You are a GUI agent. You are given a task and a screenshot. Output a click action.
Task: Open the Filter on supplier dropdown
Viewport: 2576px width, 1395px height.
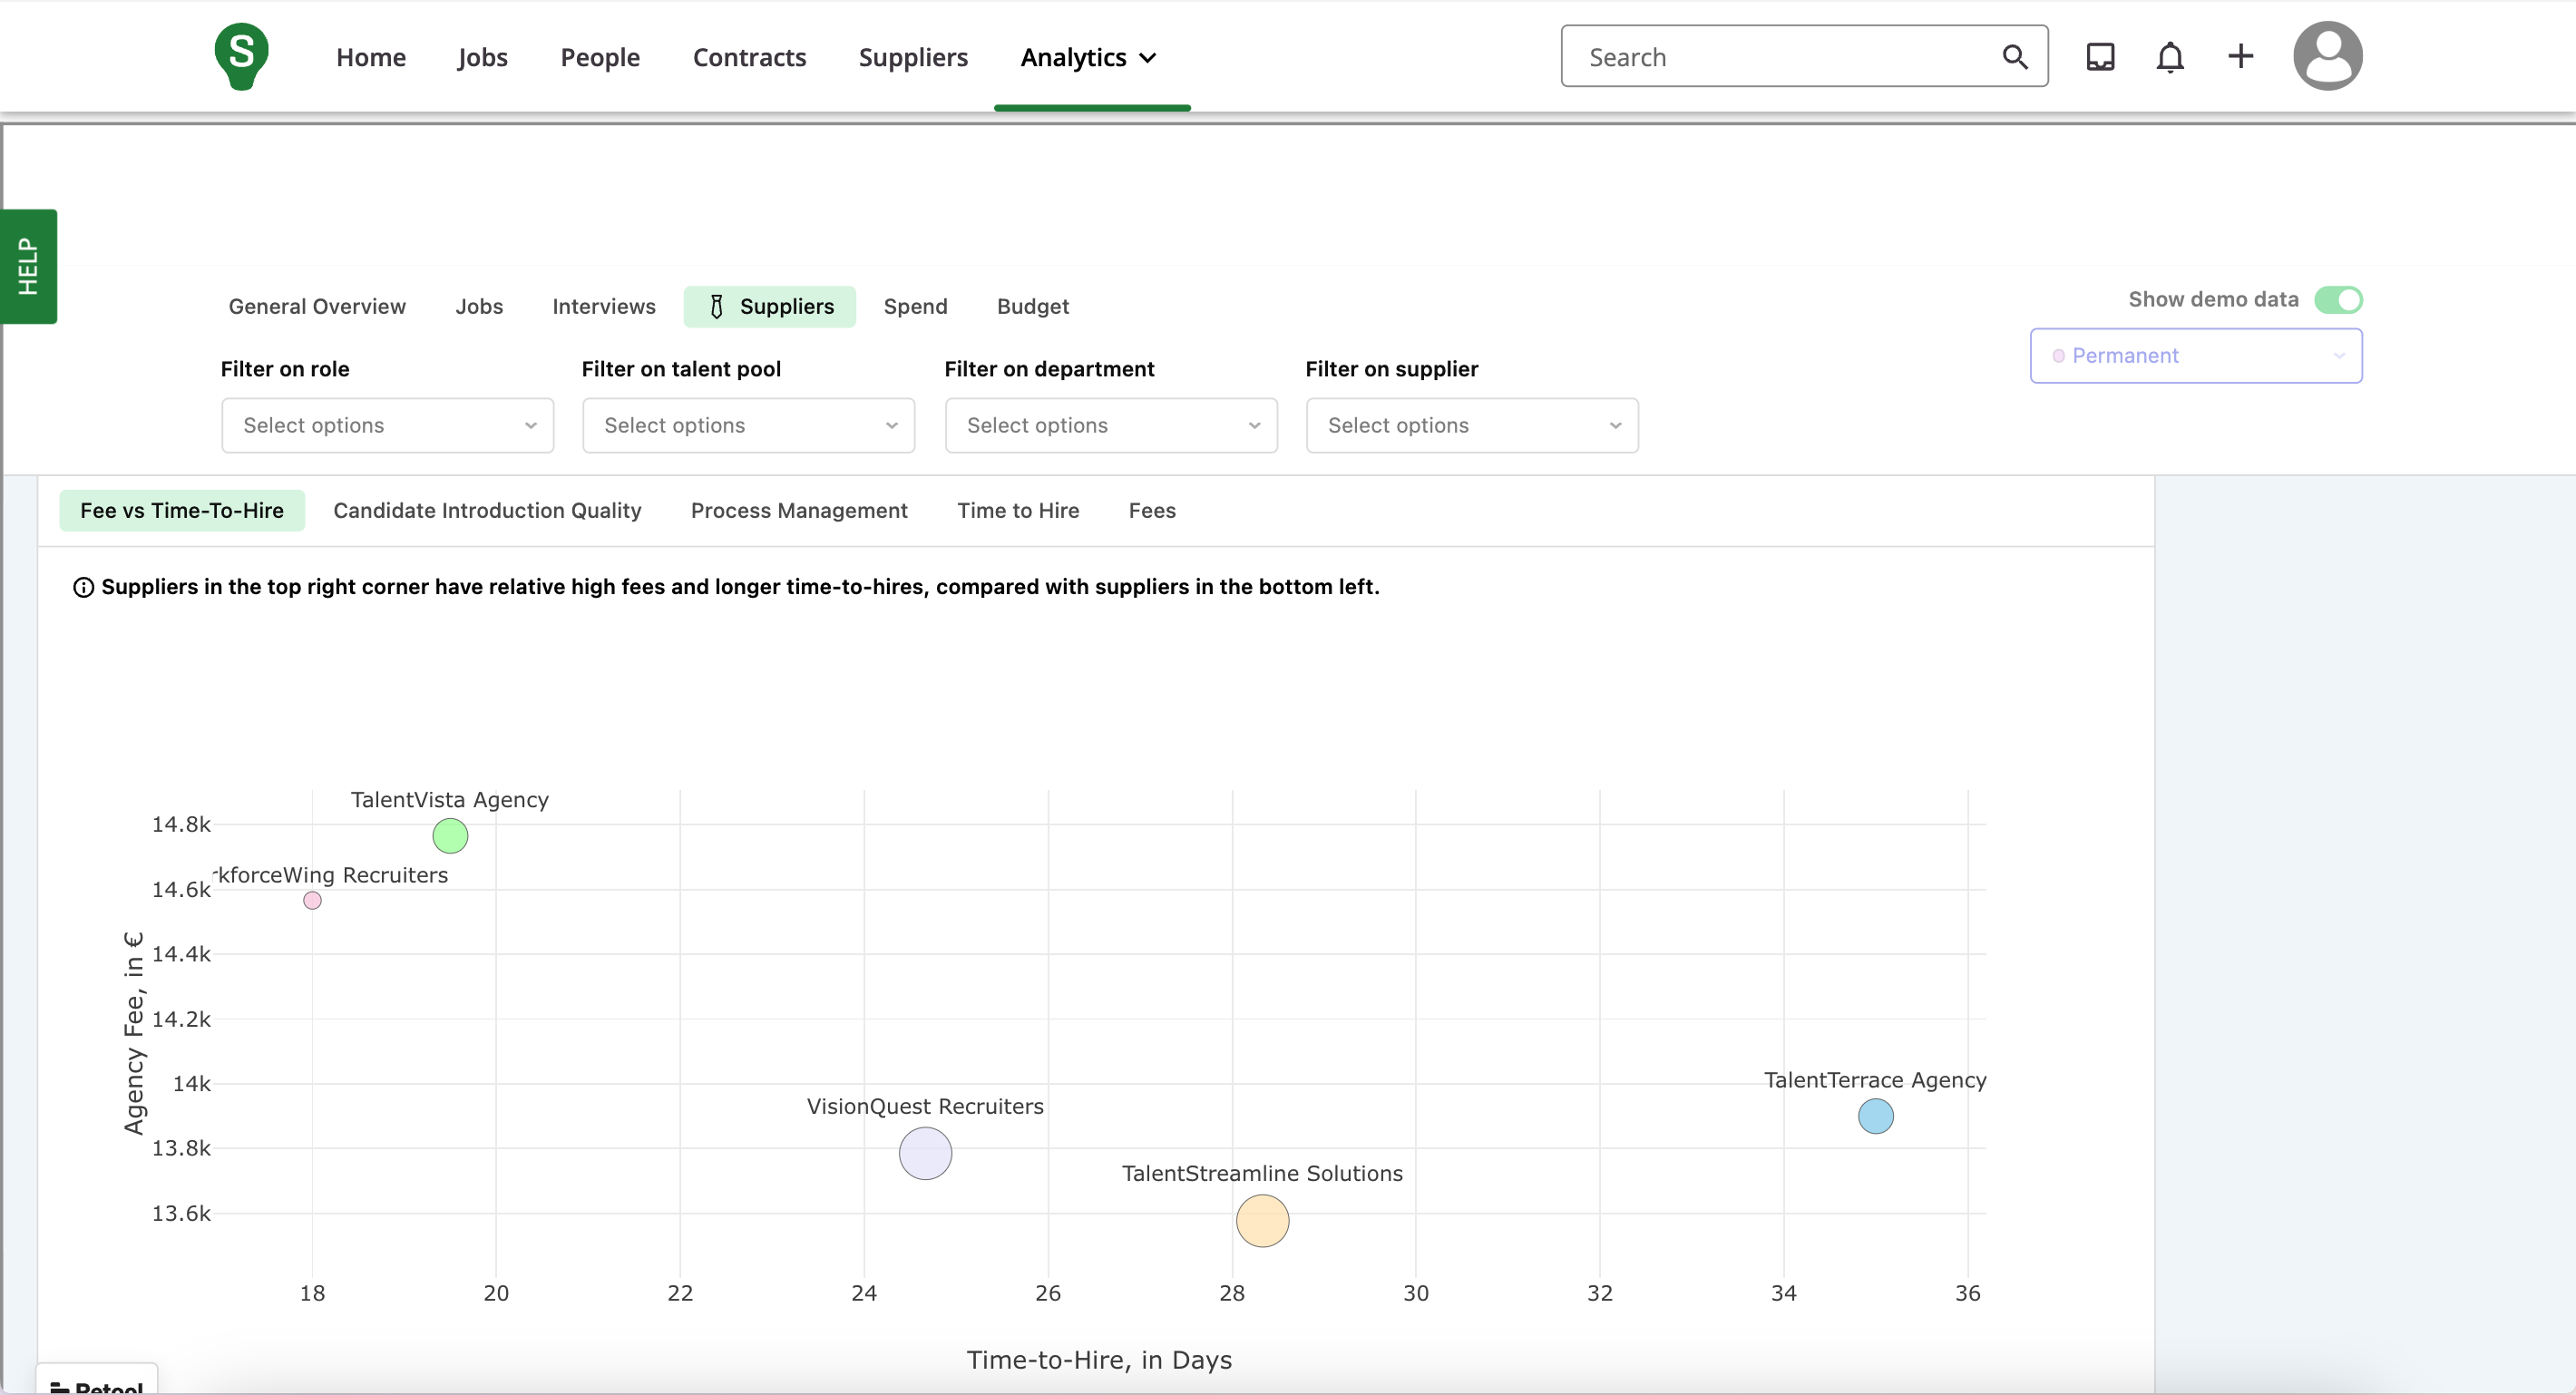(1471, 426)
